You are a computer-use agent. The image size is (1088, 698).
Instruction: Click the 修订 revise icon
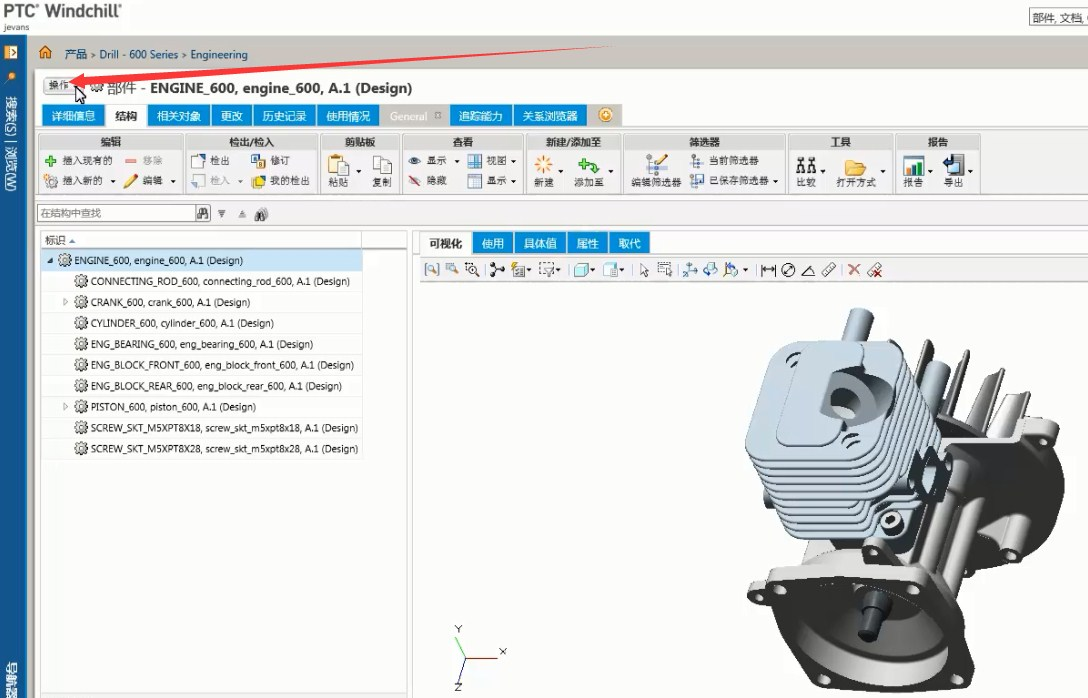point(258,161)
